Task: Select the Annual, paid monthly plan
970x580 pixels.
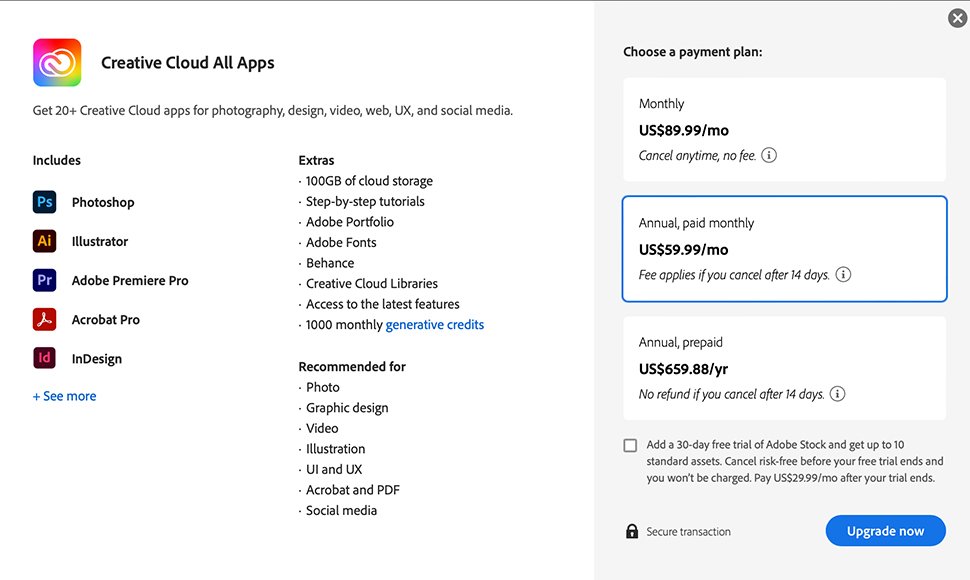Action: click(x=784, y=249)
